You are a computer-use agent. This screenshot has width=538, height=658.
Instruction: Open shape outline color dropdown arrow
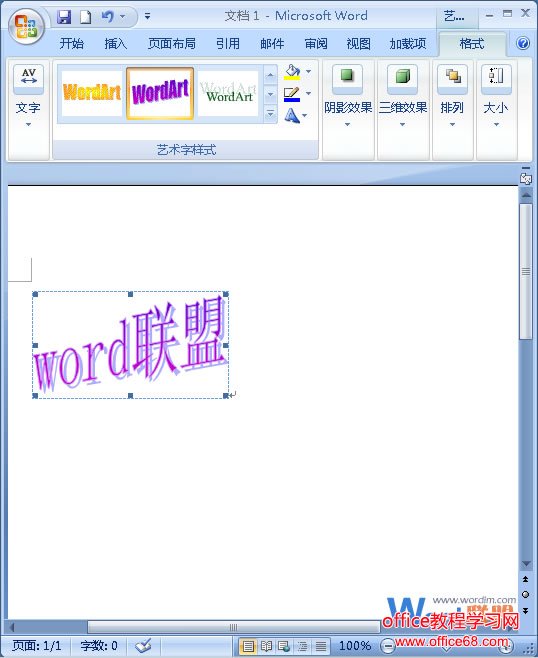pos(309,94)
